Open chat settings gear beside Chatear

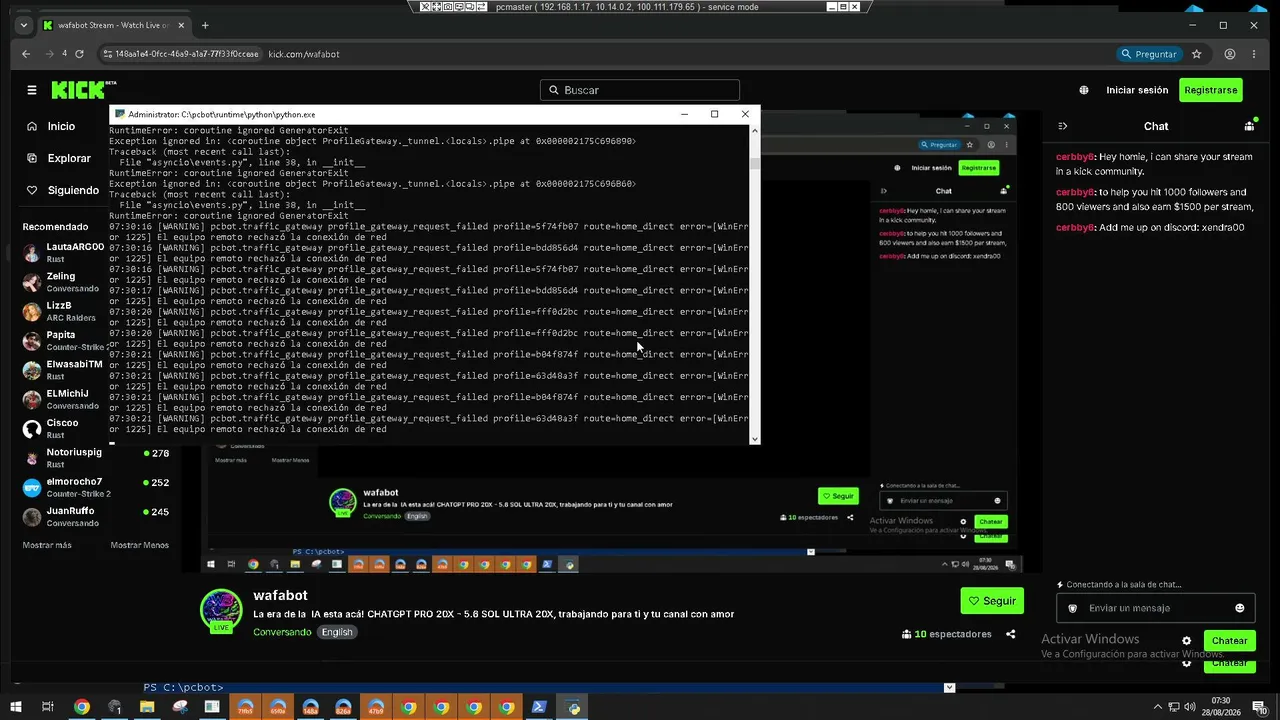pyautogui.click(x=1187, y=641)
